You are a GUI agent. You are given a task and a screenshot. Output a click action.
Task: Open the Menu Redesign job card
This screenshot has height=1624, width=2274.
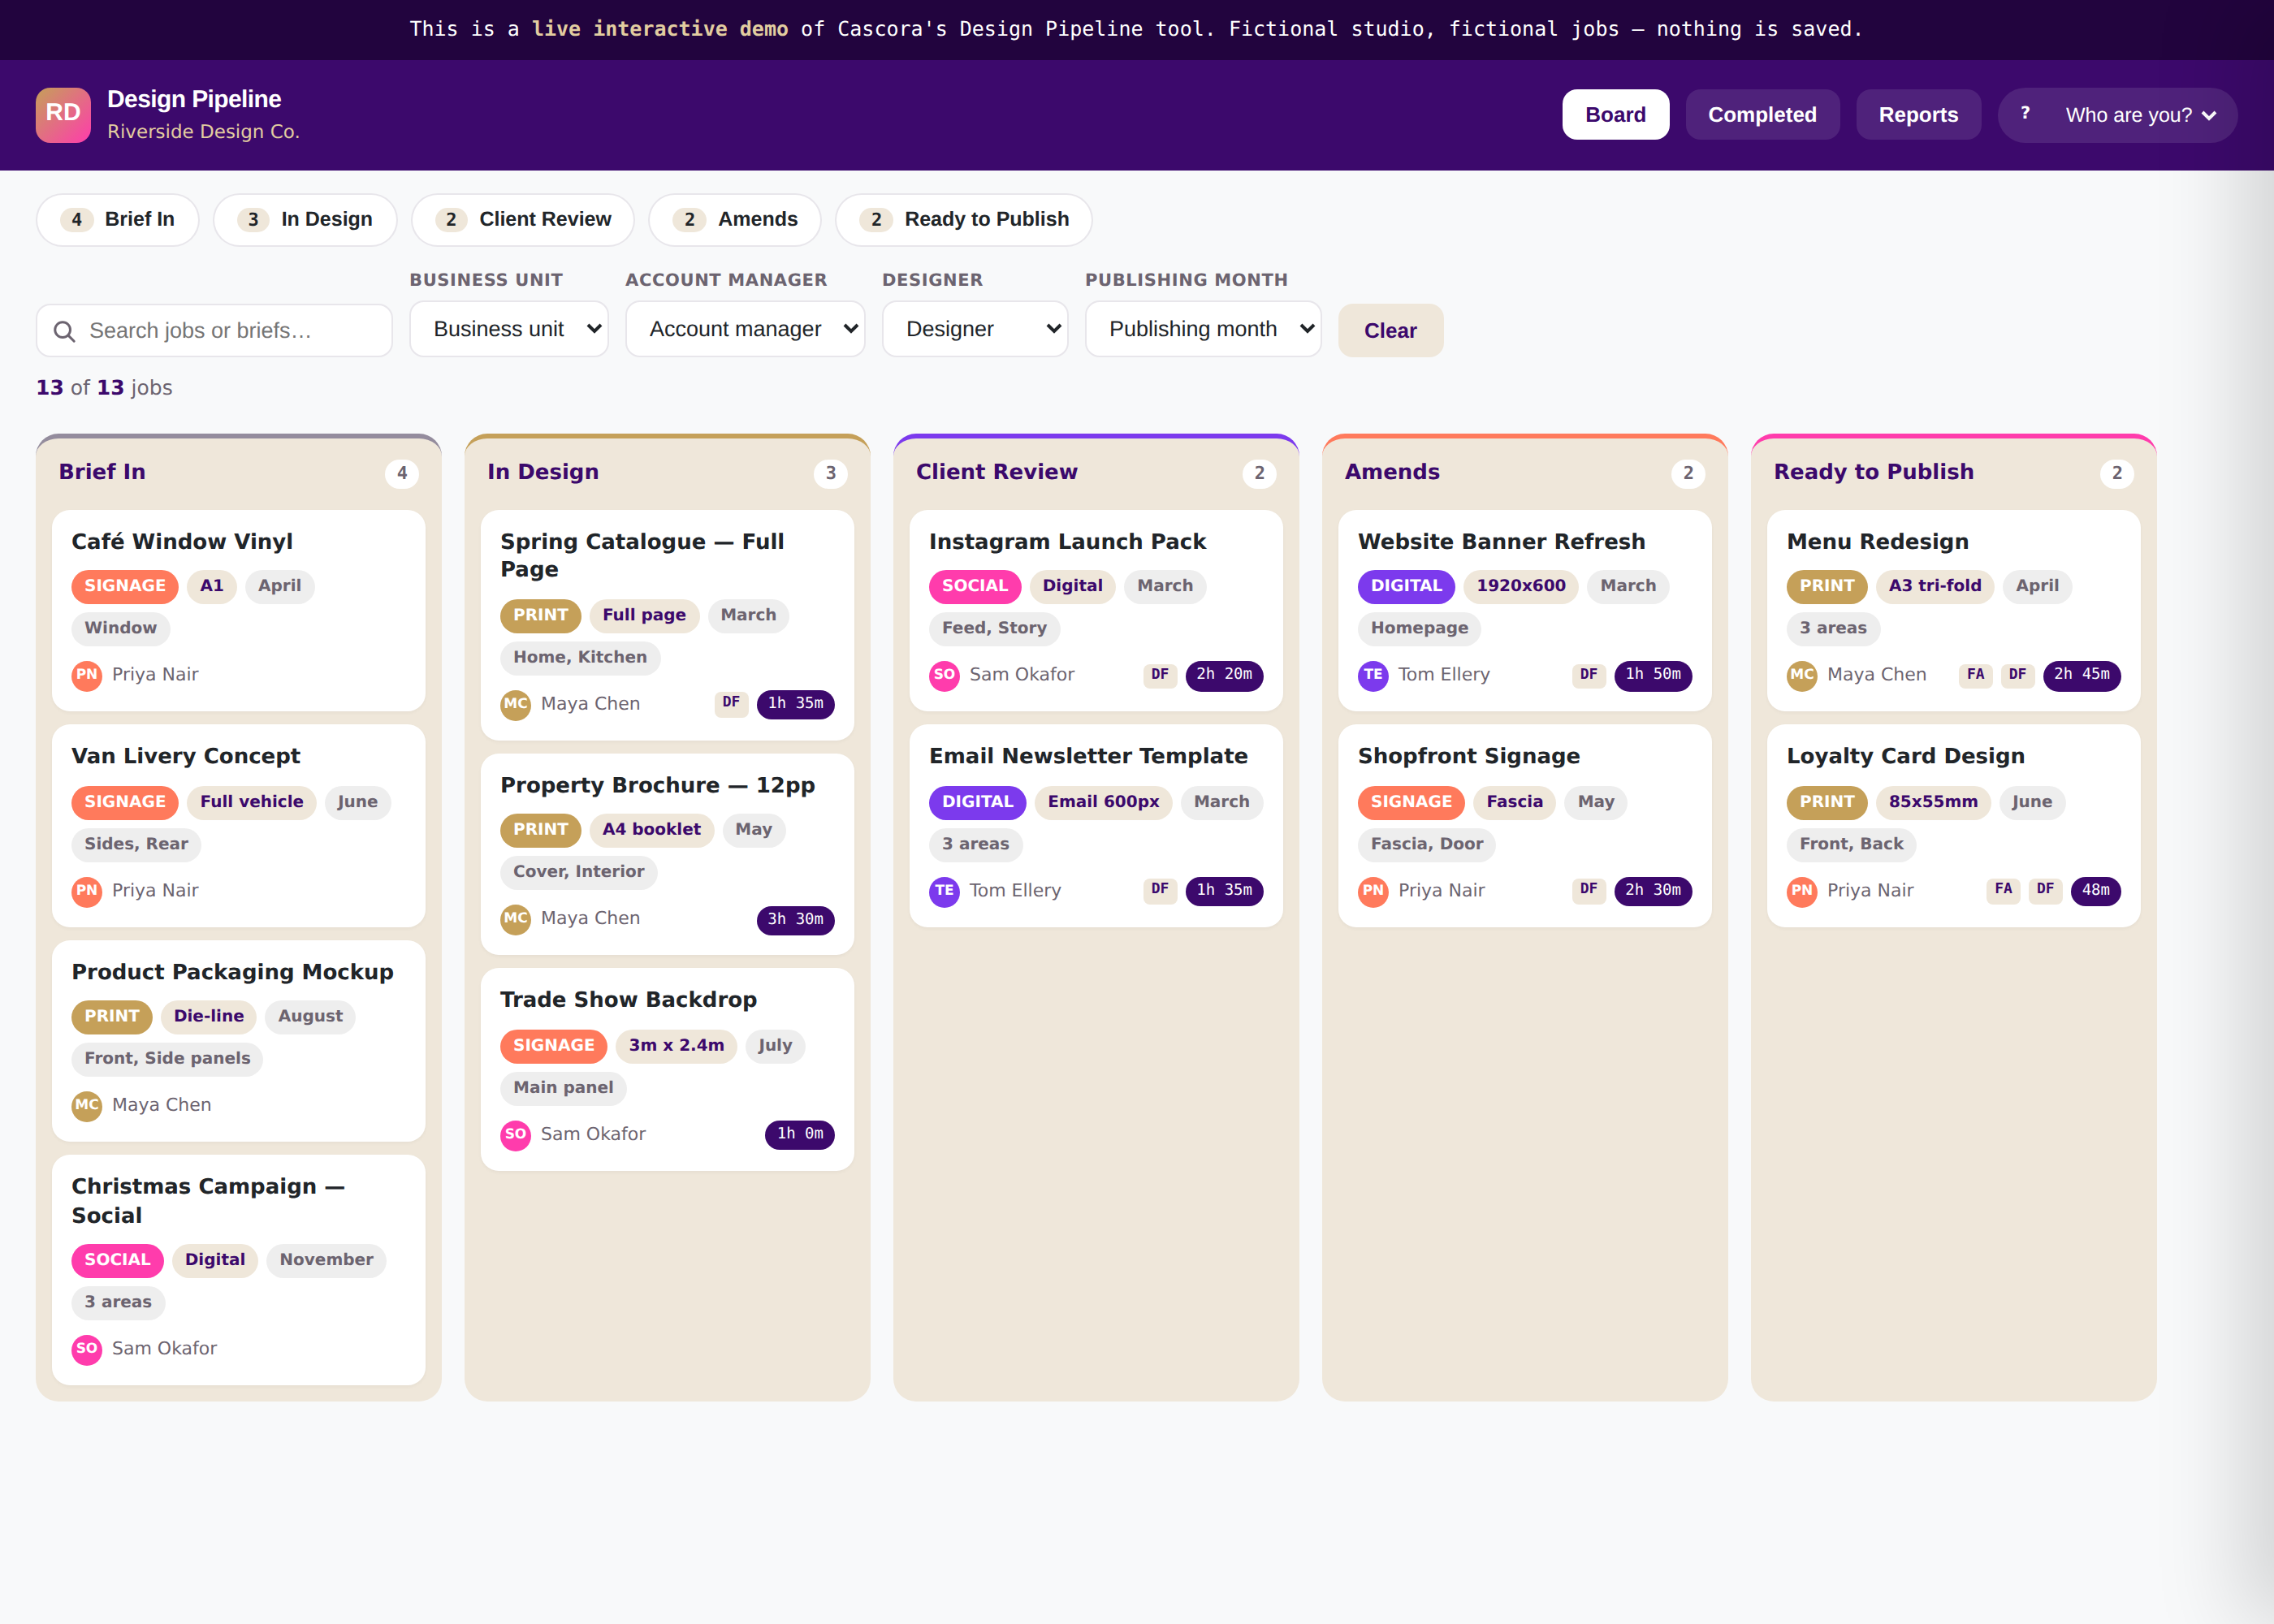click(x=1953, y=611)
